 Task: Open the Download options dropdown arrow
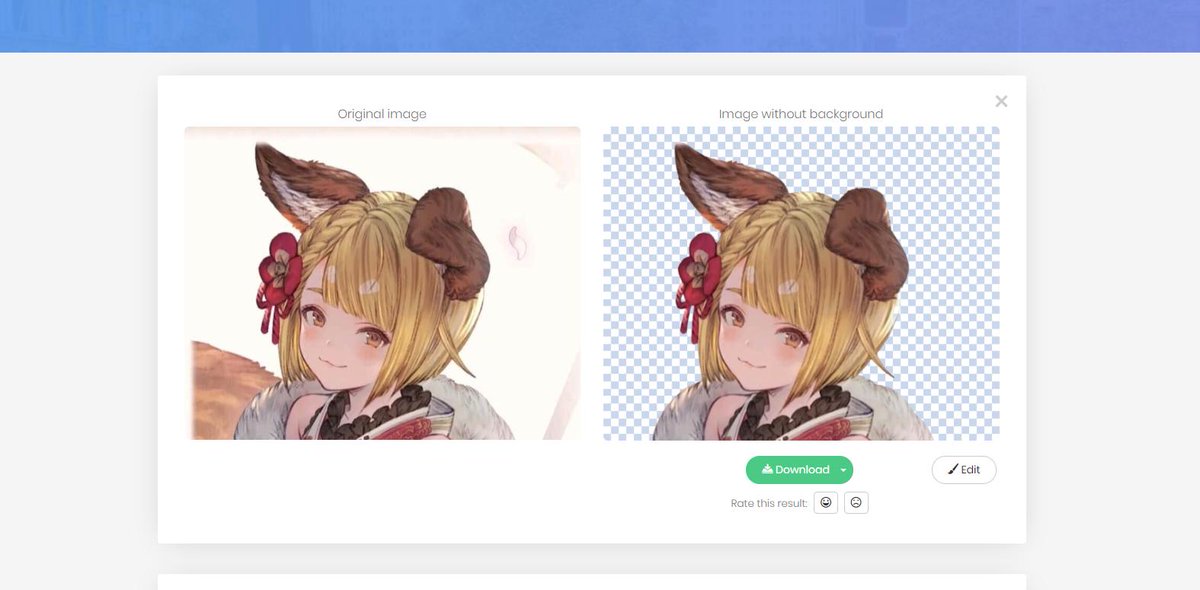[x=844, y=470]
